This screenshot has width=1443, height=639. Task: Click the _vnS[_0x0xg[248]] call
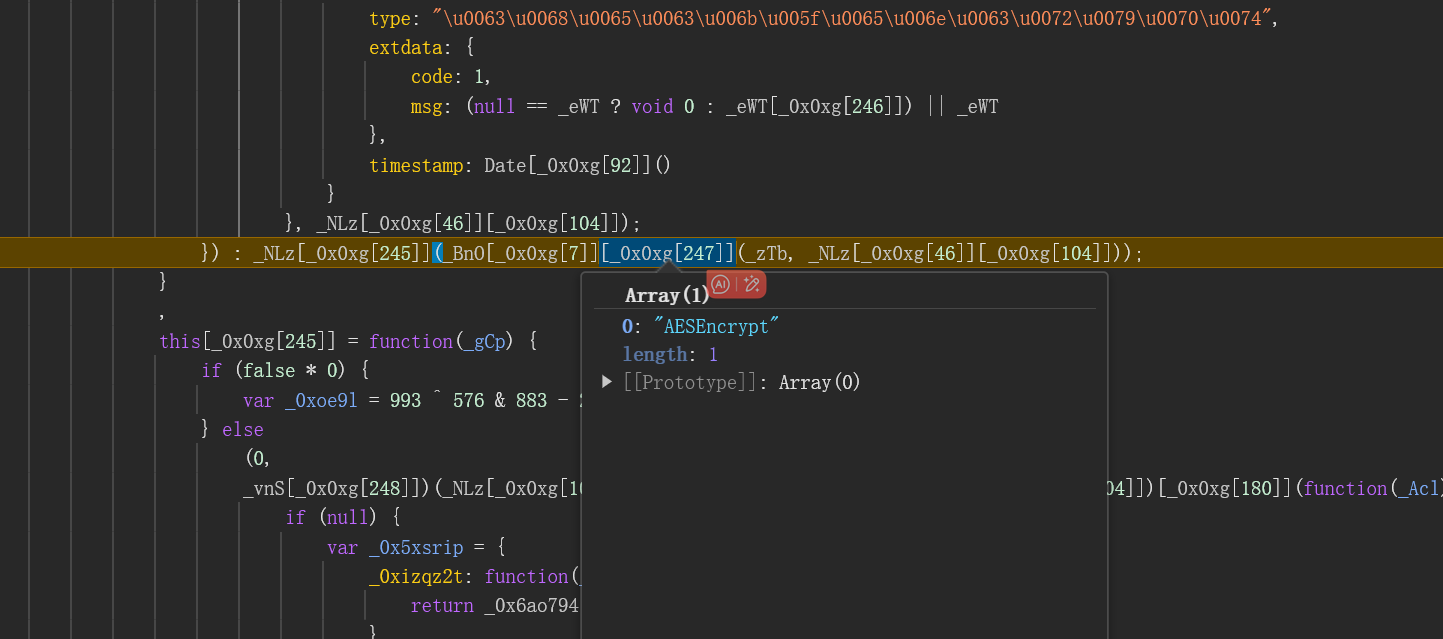click(x=338, y=488)
